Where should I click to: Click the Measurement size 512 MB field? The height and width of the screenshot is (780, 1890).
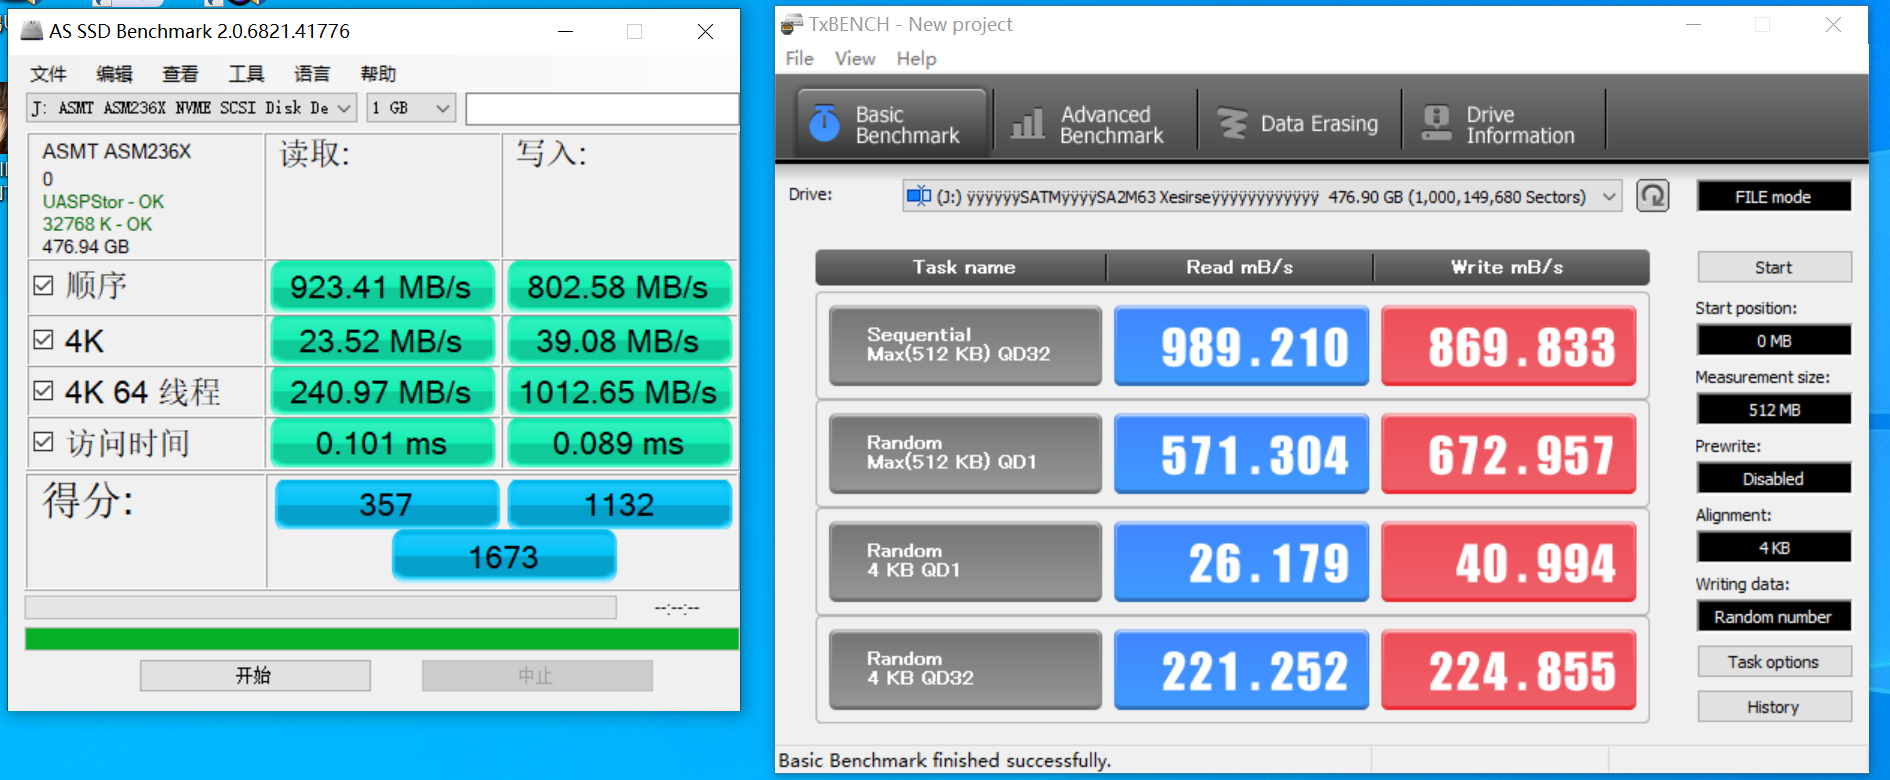pos(1774,410)
